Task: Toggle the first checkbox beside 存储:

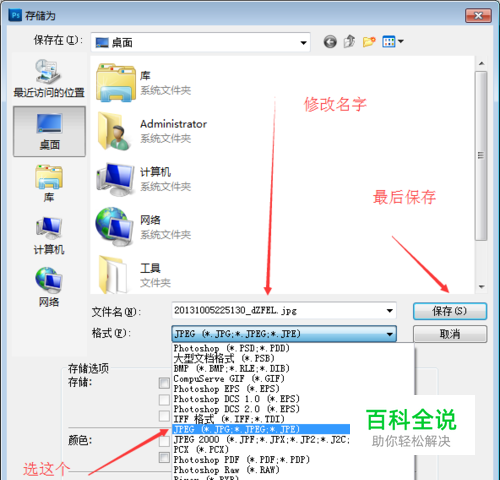Action: 164,383
